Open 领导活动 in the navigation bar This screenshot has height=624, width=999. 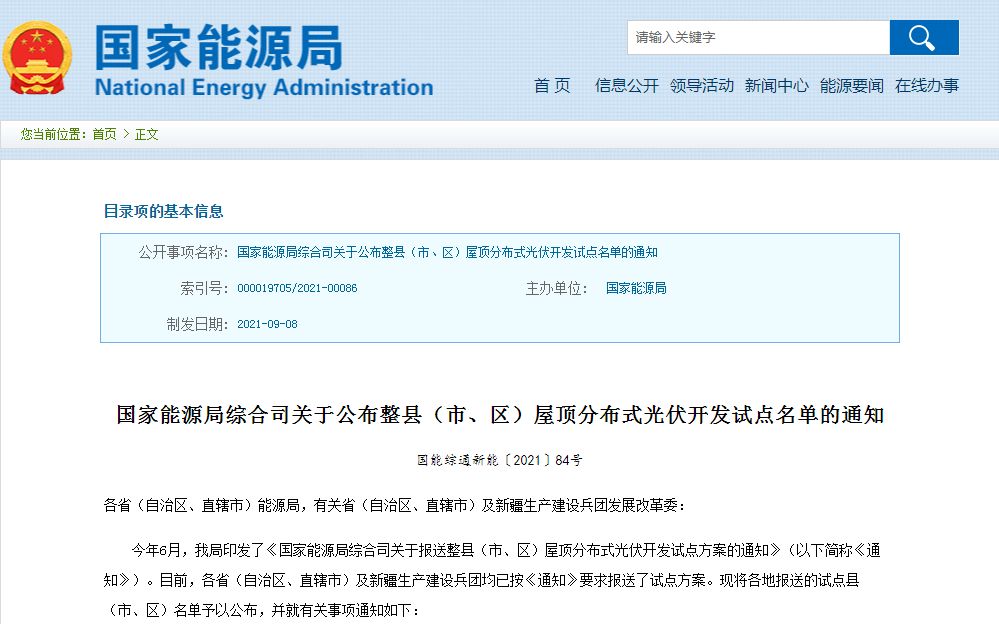point(702,86)
